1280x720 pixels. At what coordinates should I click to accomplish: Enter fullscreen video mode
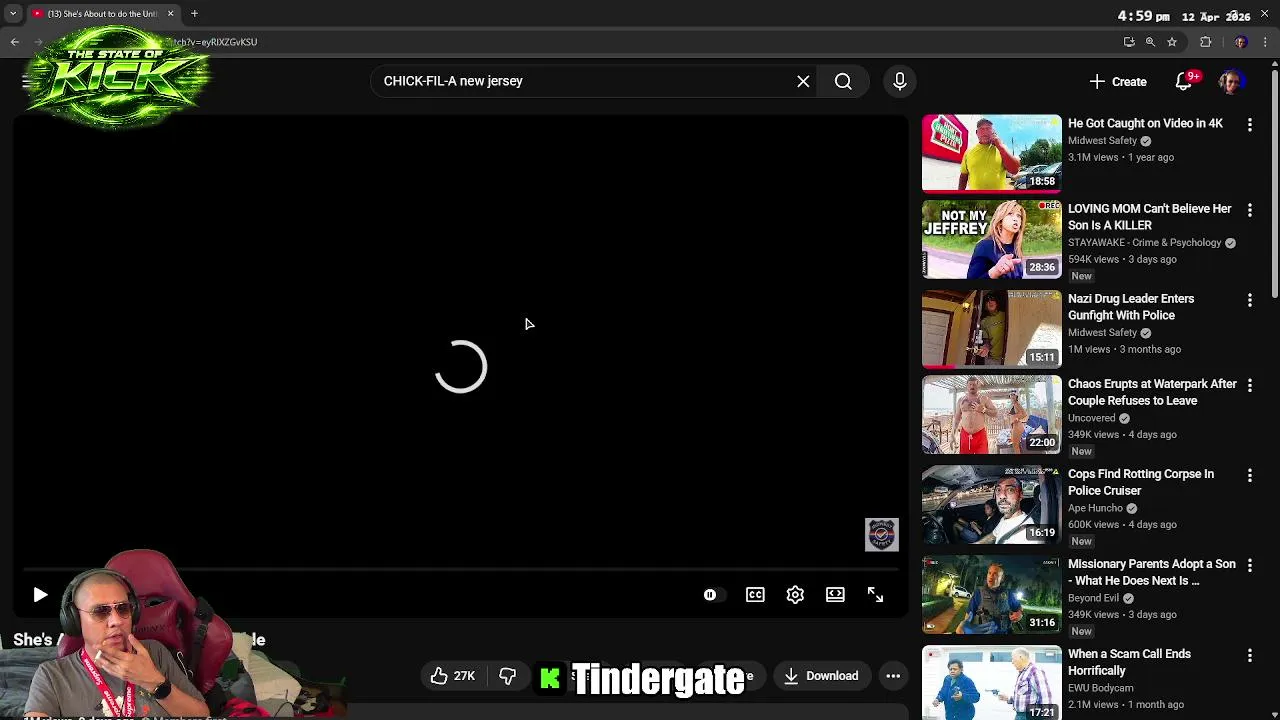pos(875,595)
